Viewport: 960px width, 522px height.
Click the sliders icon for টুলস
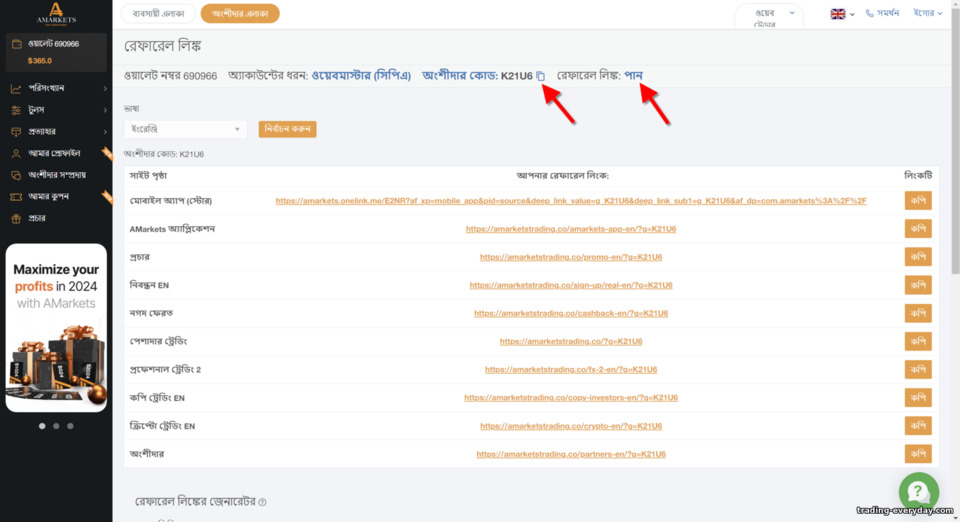[x=16, y=110]
